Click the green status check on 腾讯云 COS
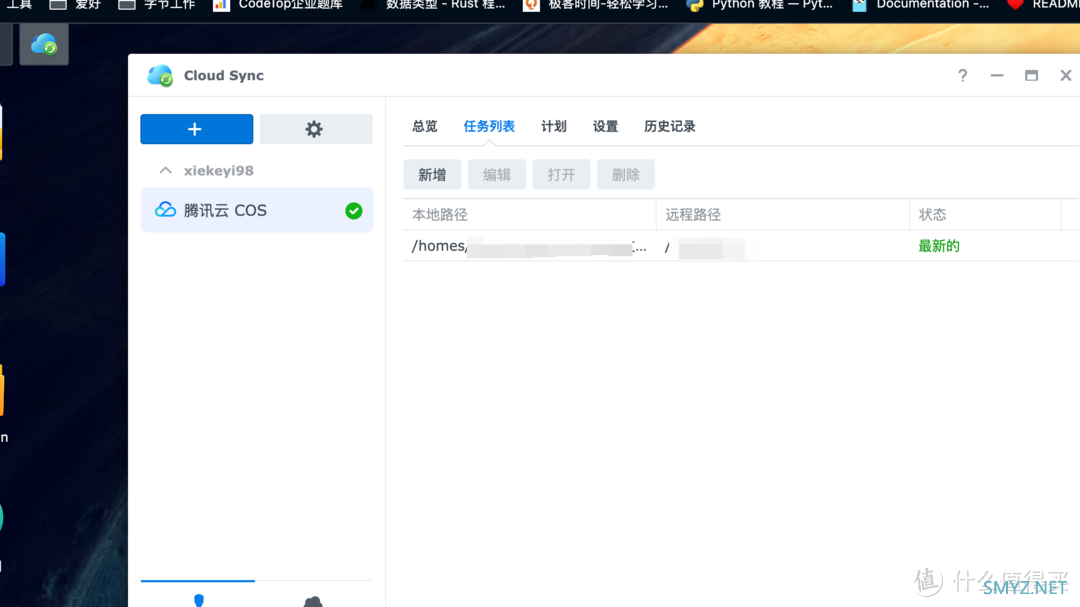 353,210
